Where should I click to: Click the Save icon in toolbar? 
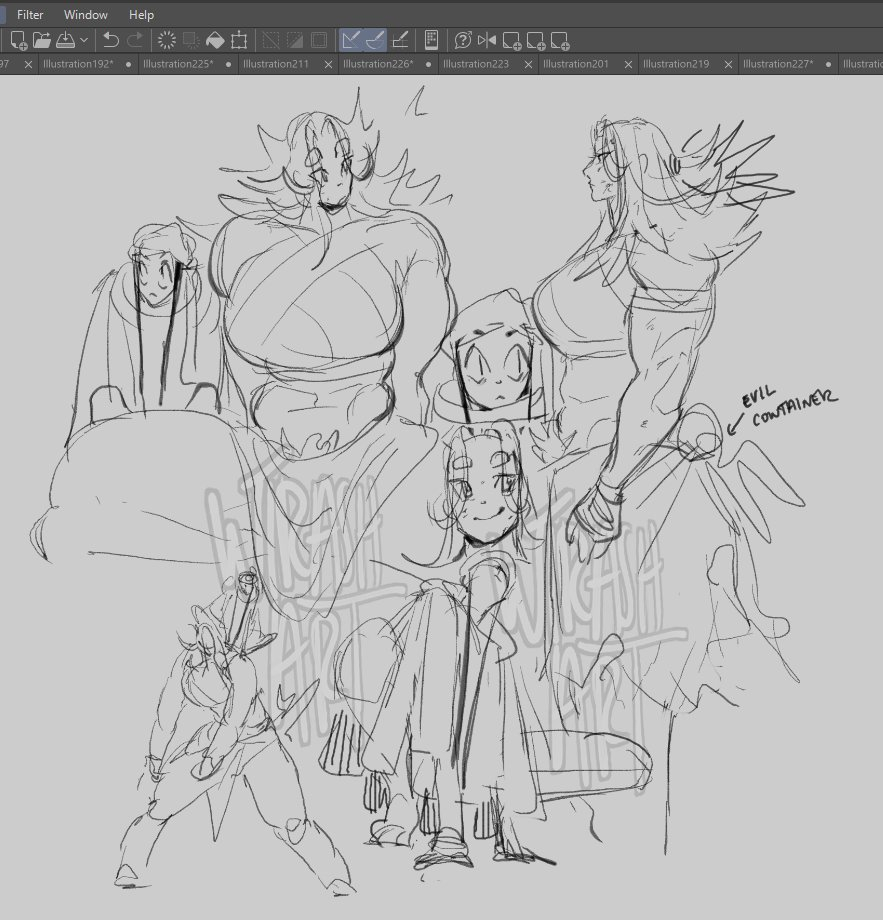coord(65,40)
